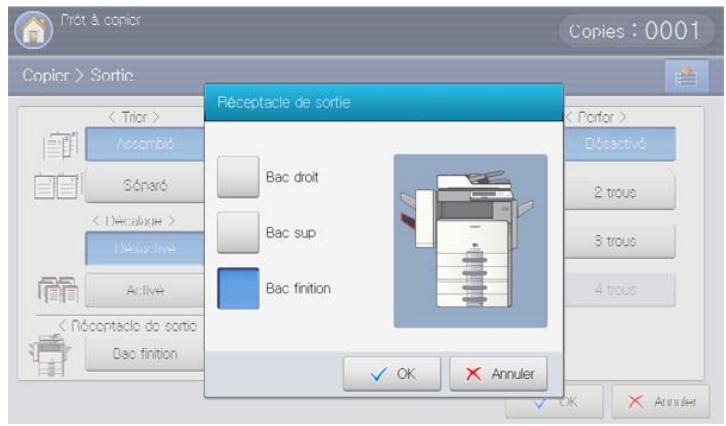
Task: Click the collated pages icon beside Assemblé
Action: point(60,145)
